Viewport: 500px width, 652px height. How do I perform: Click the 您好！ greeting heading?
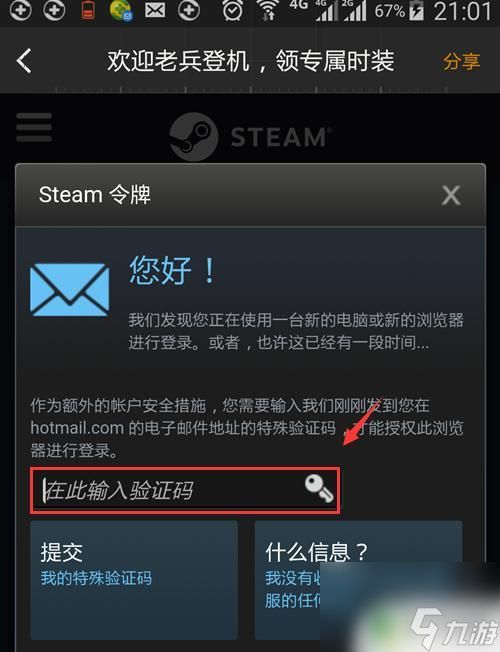(173, 270)
